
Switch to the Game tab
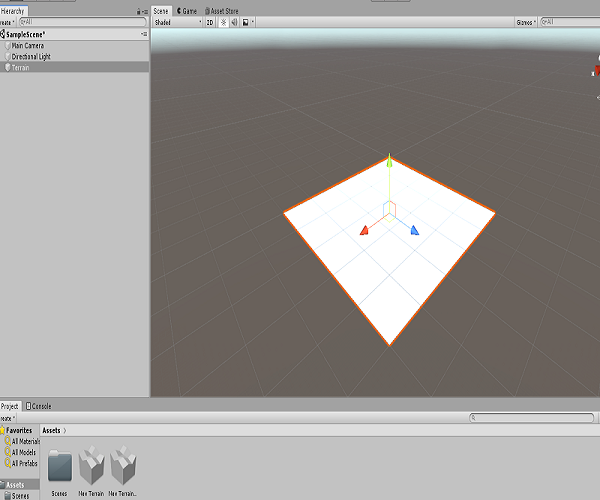pyautogui.click(x=186, y=11)
